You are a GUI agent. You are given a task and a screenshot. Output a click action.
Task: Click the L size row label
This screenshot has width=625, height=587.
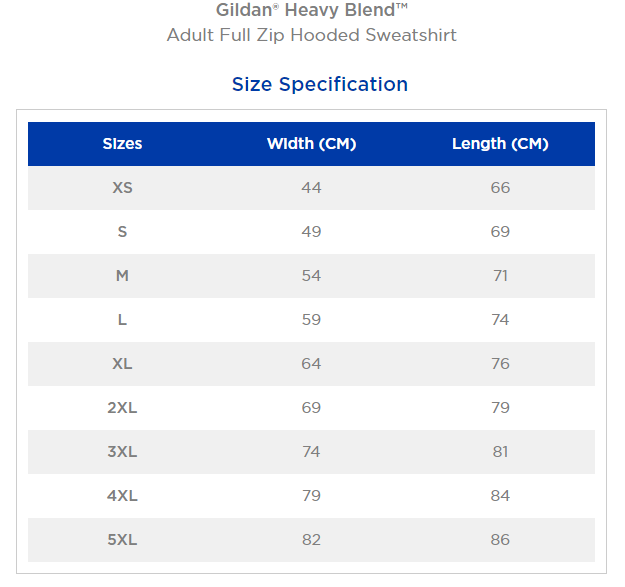(x=122, y=320)
